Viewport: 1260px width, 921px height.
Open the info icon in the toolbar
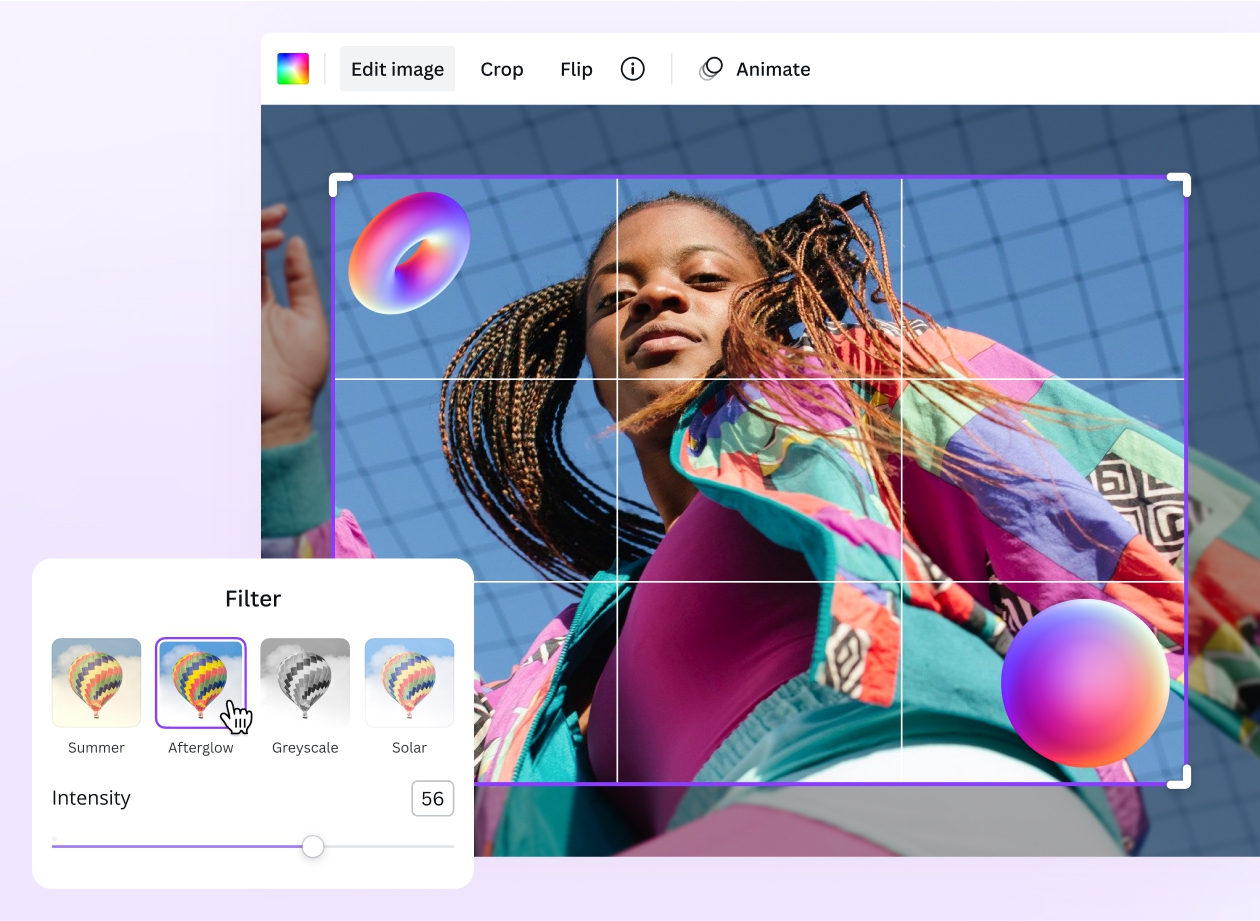[632, 69]
